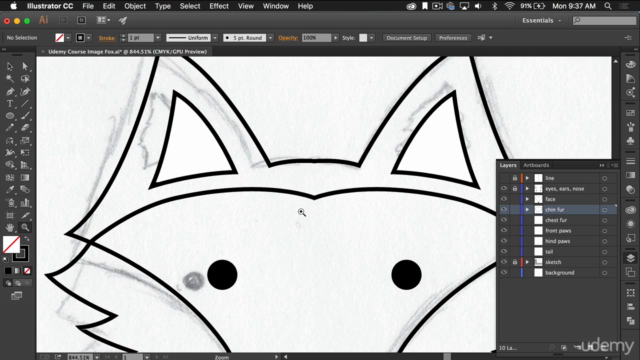Open the Opacity panel link
Viewport: 640px width, 360px height.
pyautogui.click(x=288, y=38)
